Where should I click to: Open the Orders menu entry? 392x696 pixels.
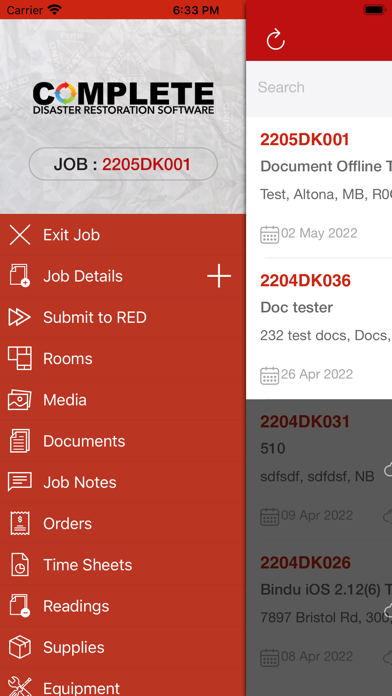pyautogui.click(x=123, y=523)
